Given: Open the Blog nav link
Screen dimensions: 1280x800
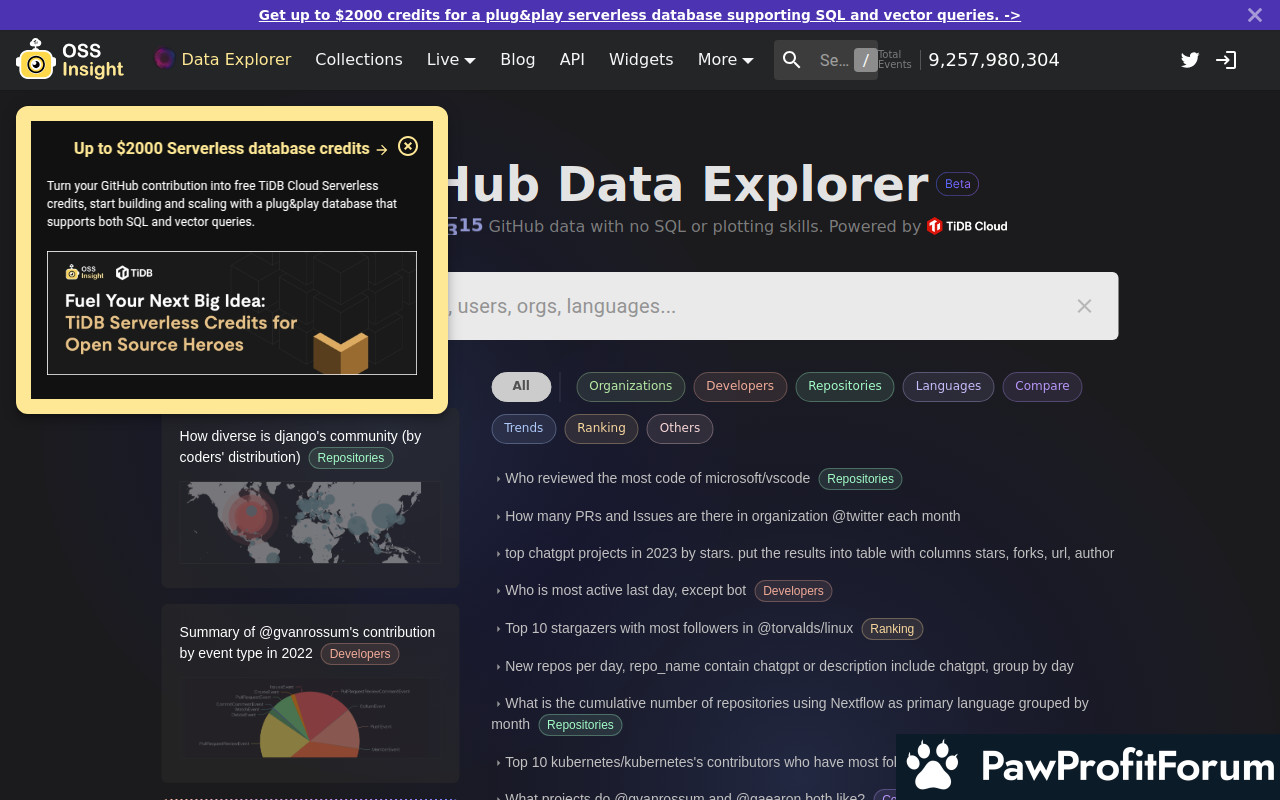Looking at the screenshot, I should click(x=518, y=60).
